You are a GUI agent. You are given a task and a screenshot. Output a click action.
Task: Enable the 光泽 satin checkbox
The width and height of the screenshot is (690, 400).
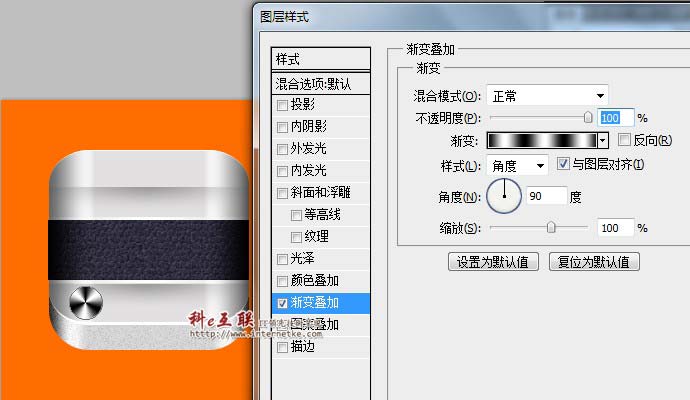(x=283, y=259)
